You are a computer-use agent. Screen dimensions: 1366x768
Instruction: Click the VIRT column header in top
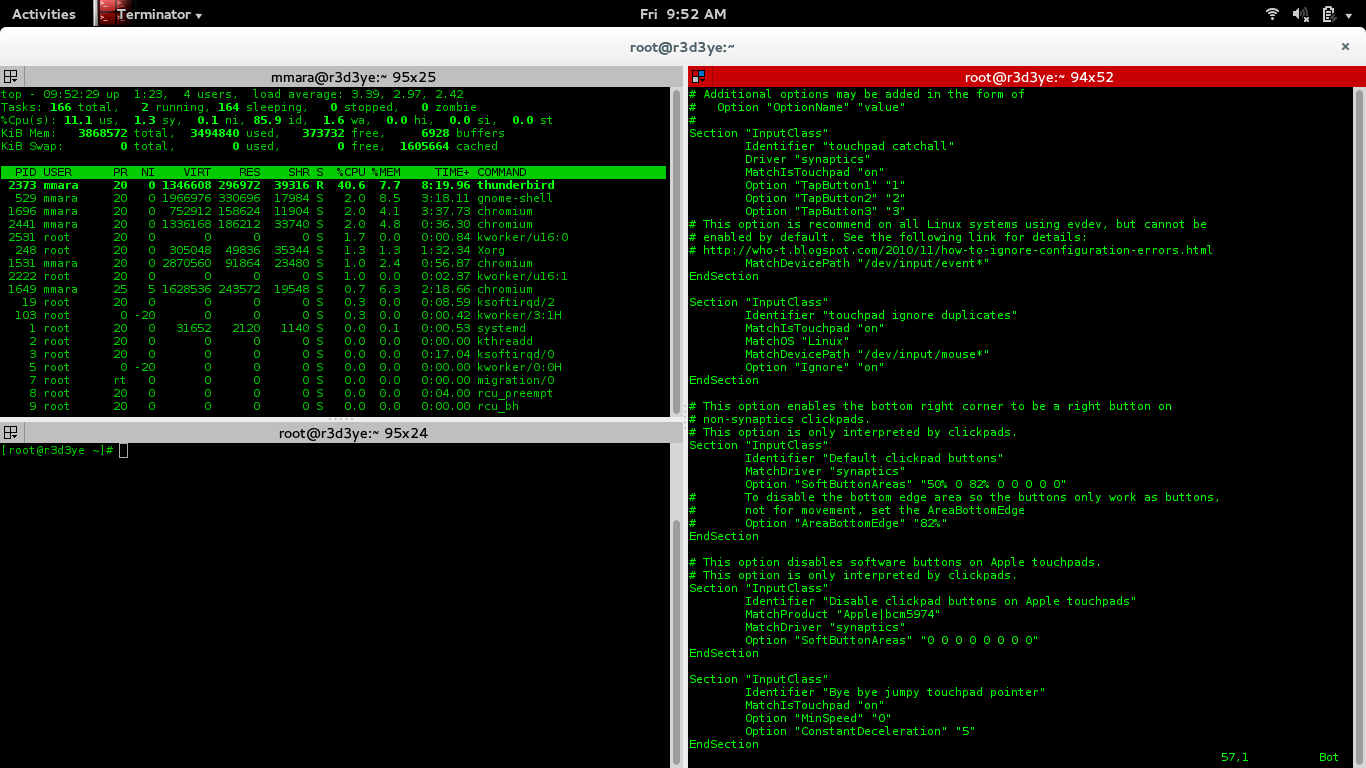tap(198, 172)
